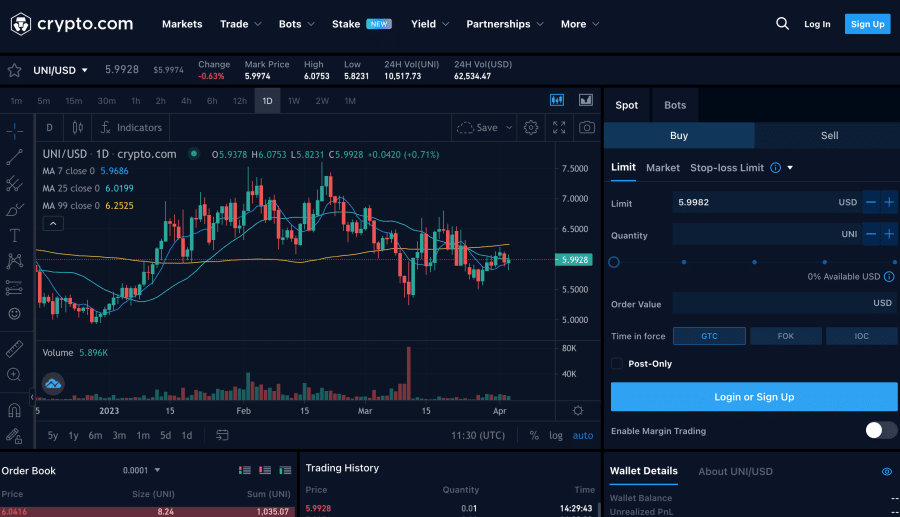
Task: Select the long position prediction tool
Action: (x=14, y=287)
